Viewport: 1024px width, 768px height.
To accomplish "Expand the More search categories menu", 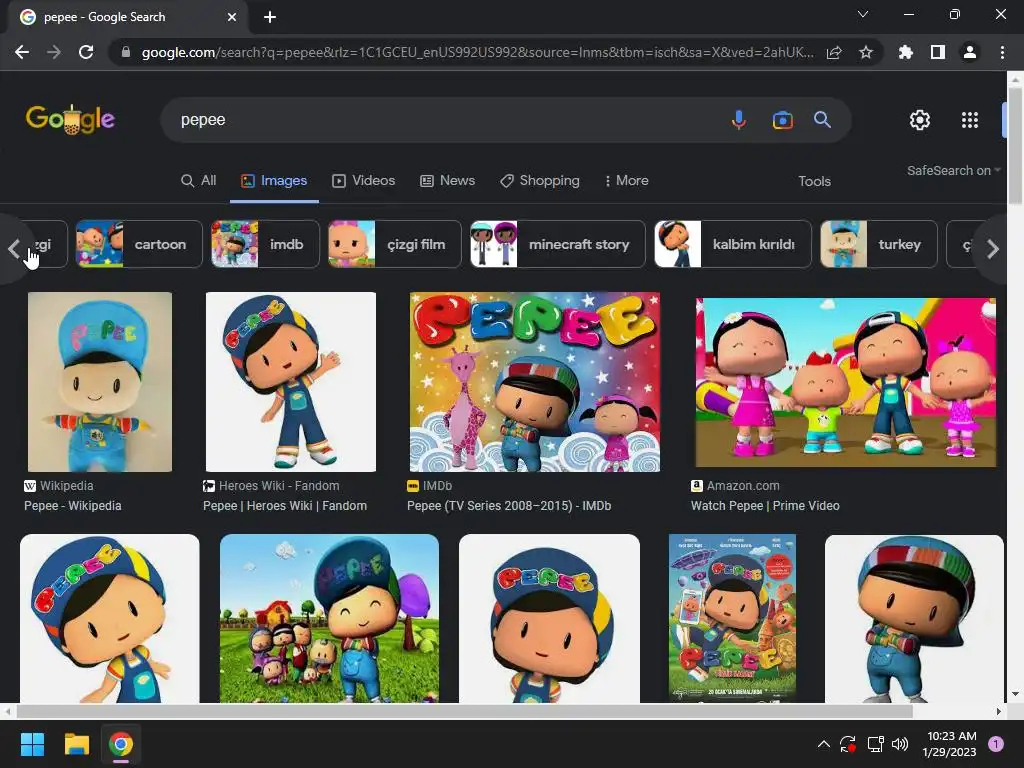I will click(x=626, y=181).
